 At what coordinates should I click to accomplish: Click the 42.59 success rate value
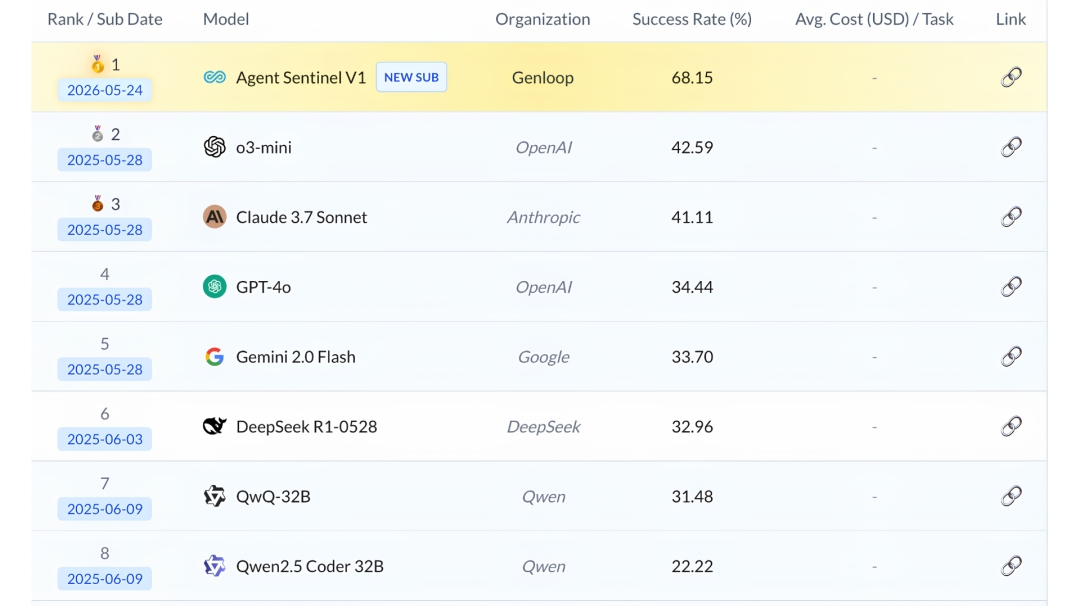coord(692,147)
